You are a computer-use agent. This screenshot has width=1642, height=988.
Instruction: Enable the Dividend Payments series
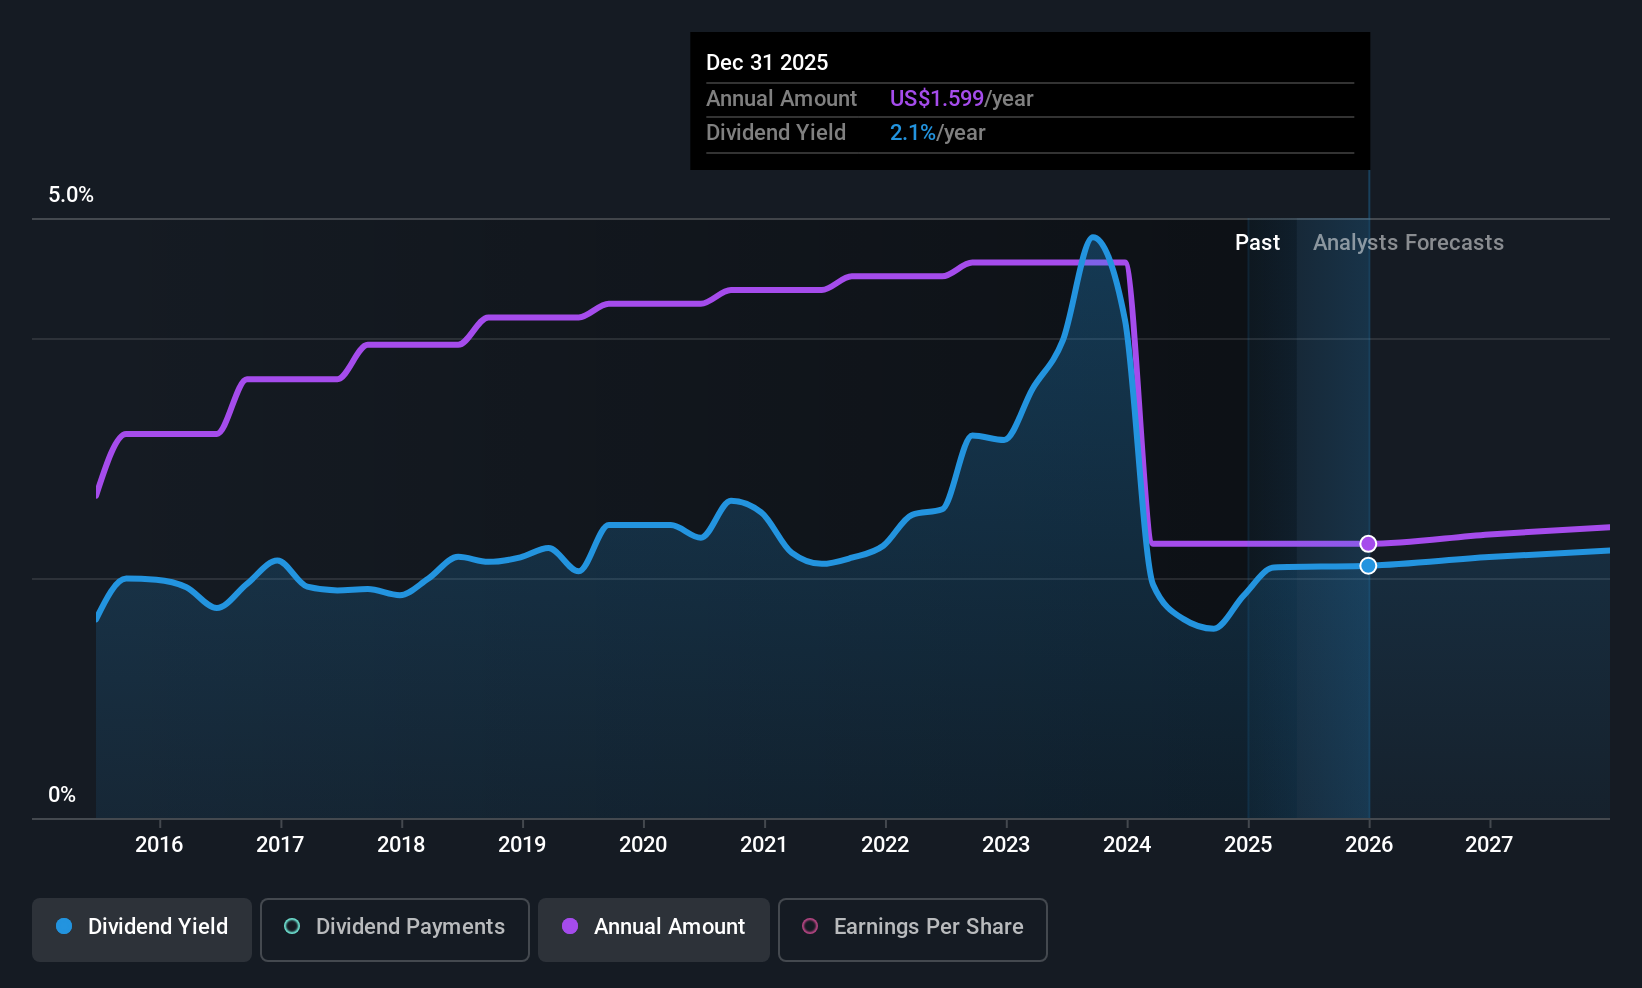395,928
